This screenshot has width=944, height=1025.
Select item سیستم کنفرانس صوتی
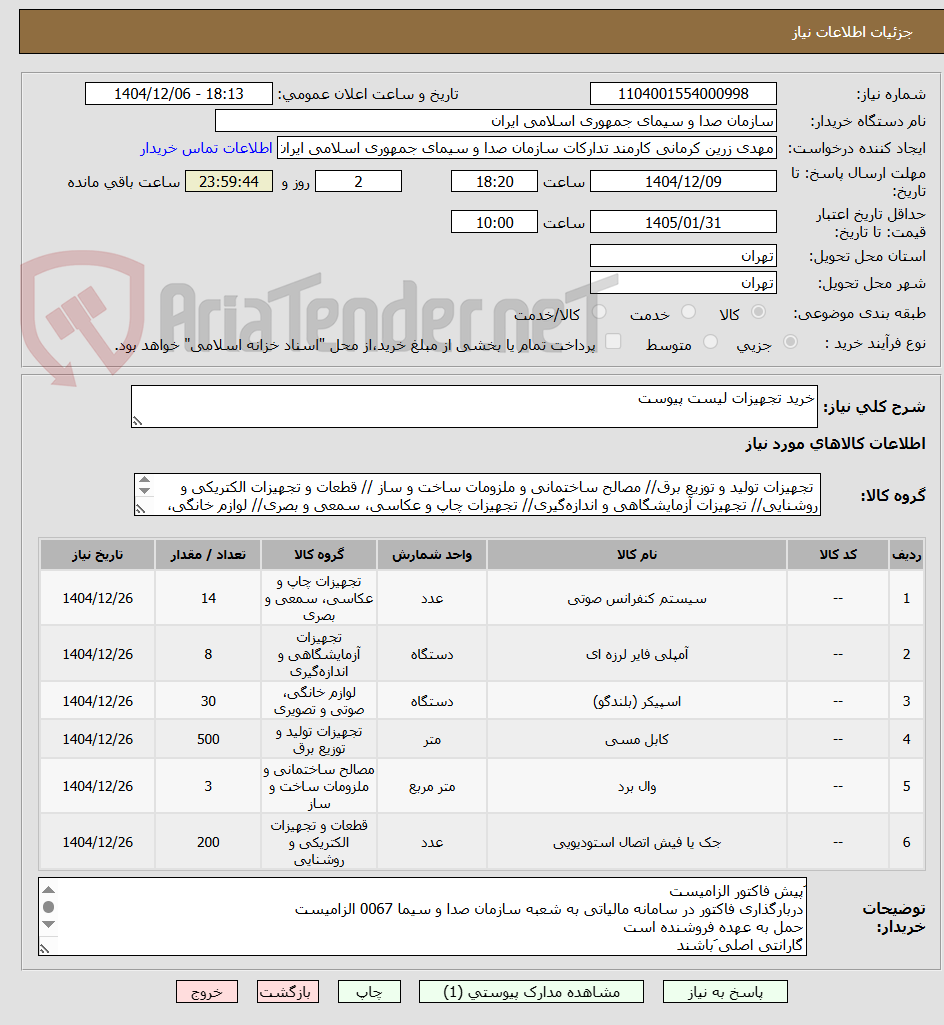(x=637, y=599)
